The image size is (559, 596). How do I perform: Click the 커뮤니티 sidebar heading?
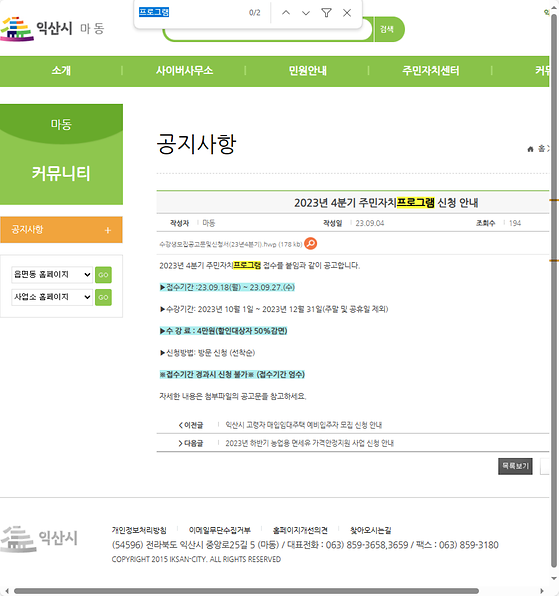coord(61,173)
